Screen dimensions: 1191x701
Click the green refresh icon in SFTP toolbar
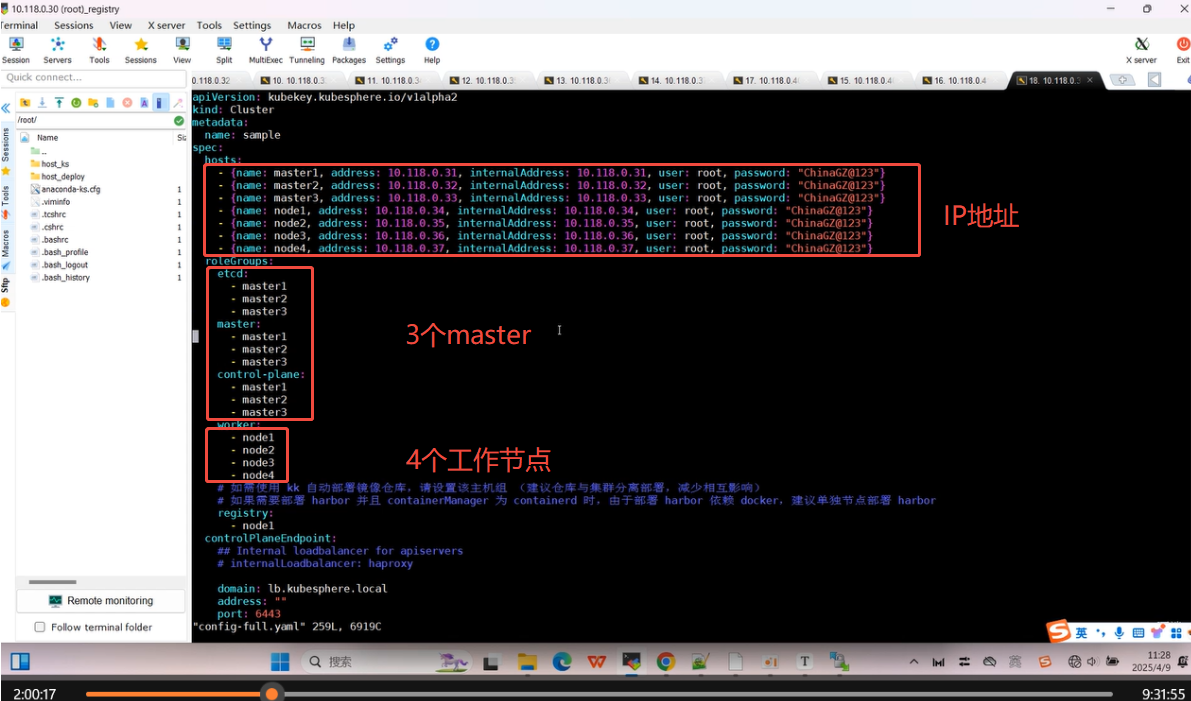coord(75,103)
